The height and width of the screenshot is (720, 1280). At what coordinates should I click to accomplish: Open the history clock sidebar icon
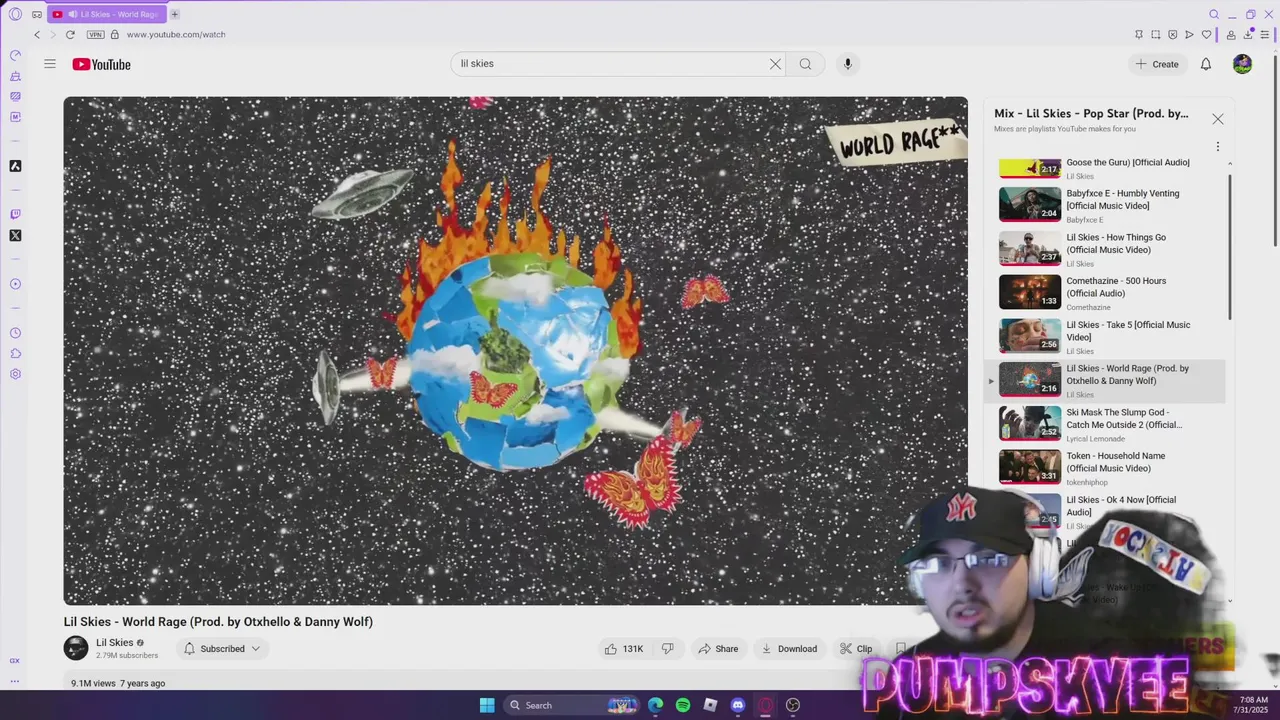click(15, 333)
